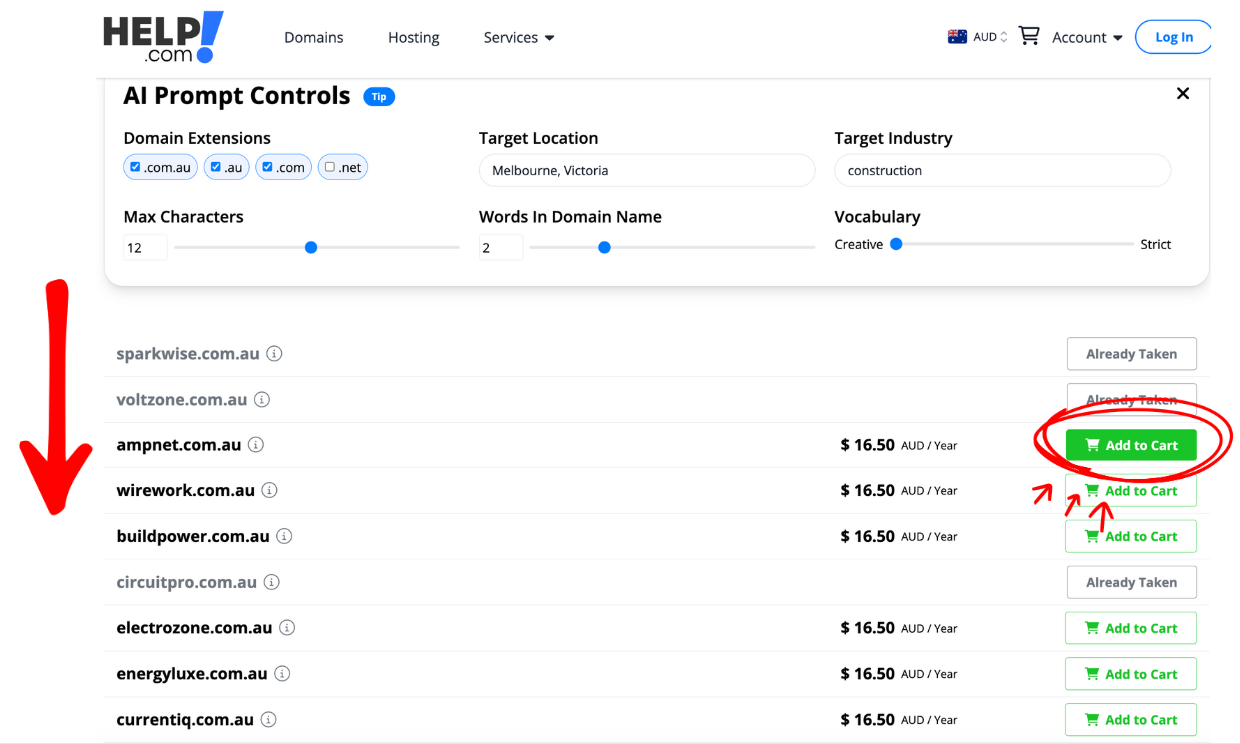Enable the .net extension checkbox
The width and height of the screenshot is (1240, 744).
pos(330,167)
